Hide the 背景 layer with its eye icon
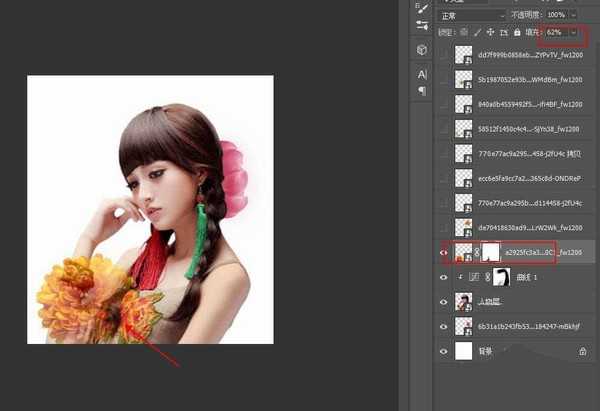Image resolution: width=600 pixels, height=411 pixels. click(x=445, y=352)
